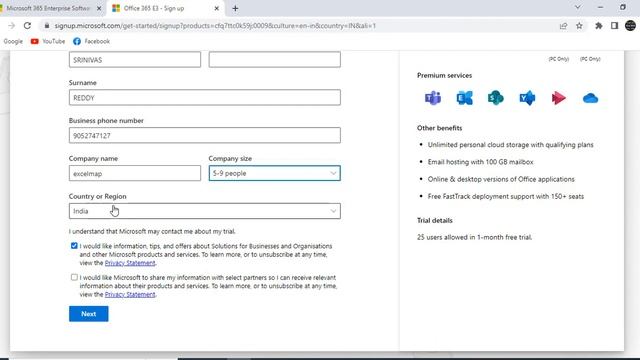
Task: Click the 'Other benefits' heading
Action: pos(439,128)
